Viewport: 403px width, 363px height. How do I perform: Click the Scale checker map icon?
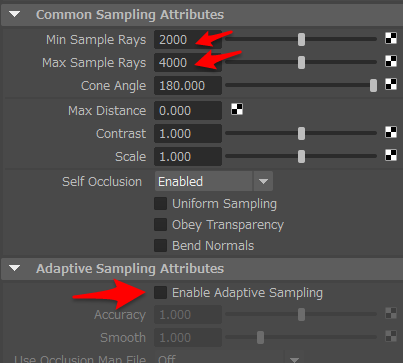(391, 156)
